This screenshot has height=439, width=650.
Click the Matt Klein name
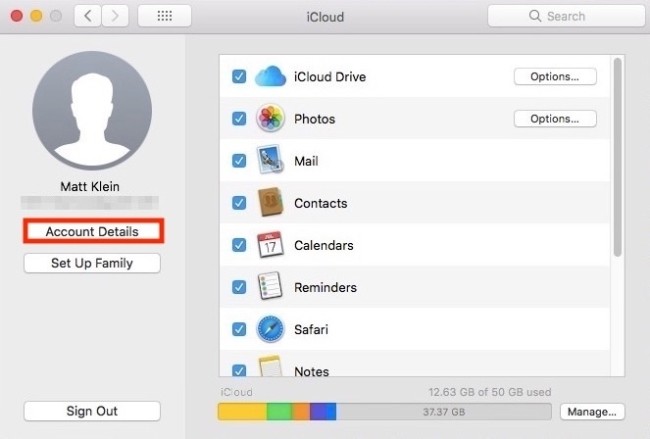90,187
